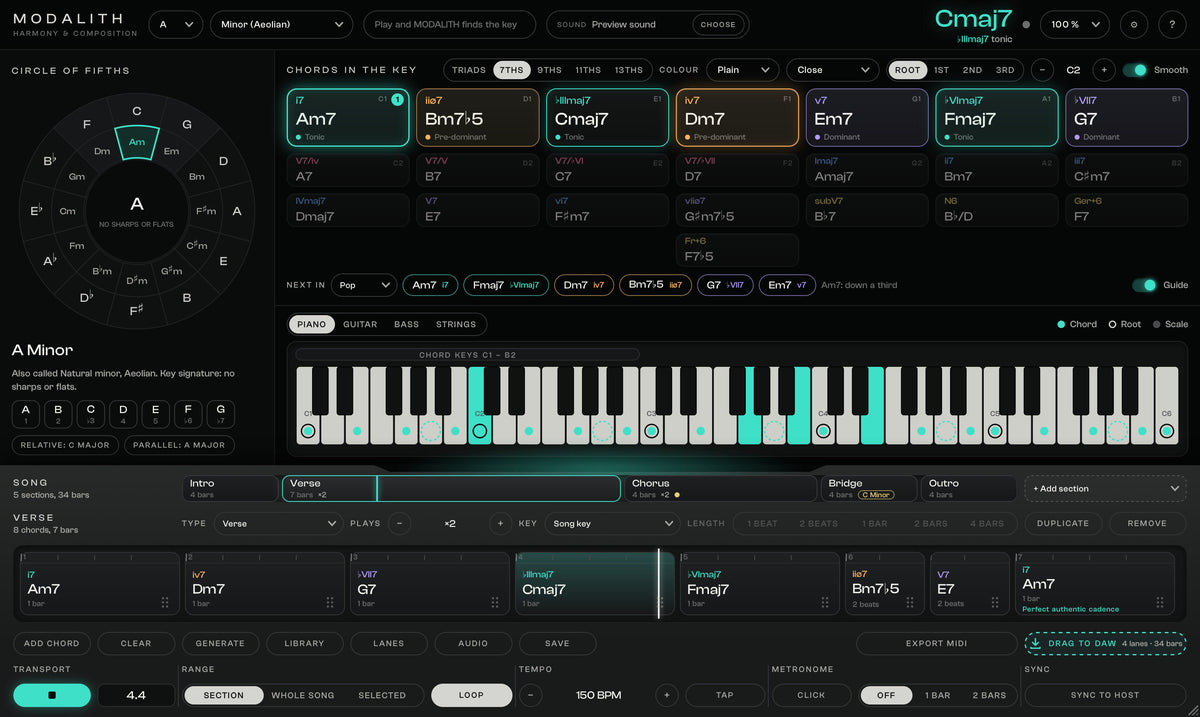The height and width of the screenshot is (717, 1200).
Task: Click the Export MIDI button
Action: click(x=937, y=643)
